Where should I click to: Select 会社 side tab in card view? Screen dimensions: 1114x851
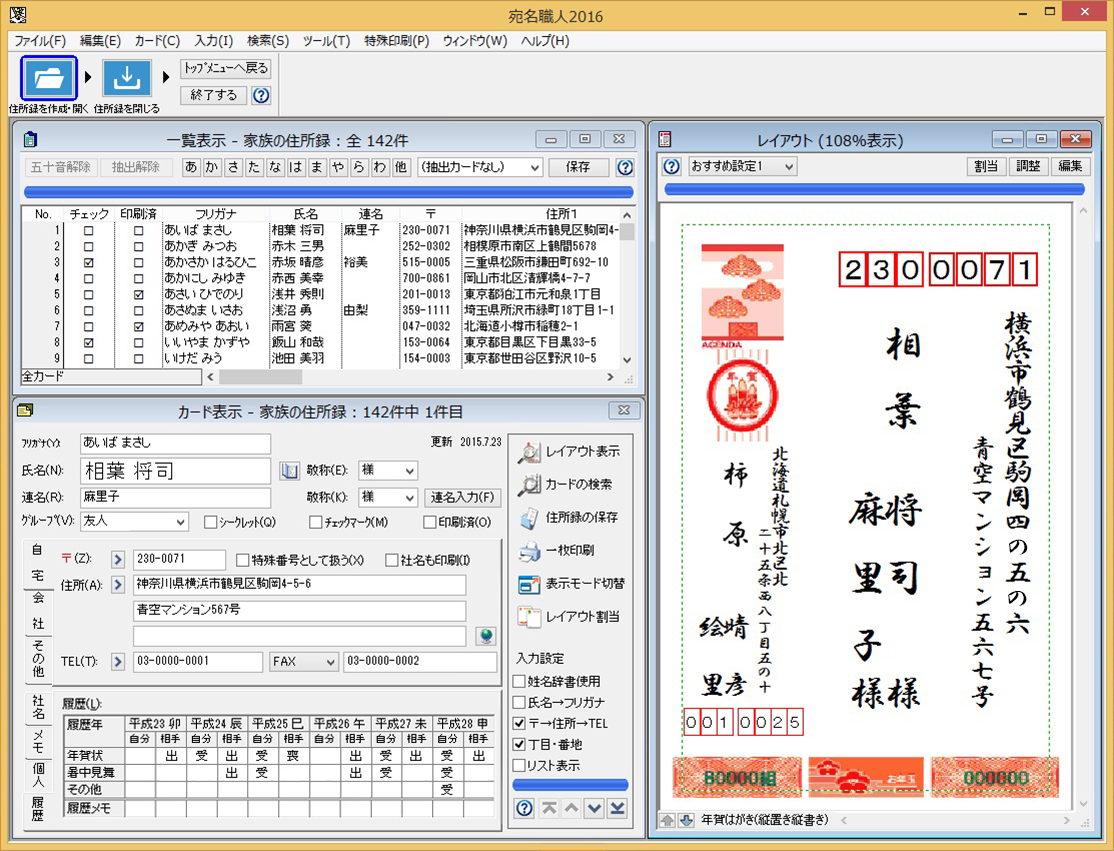(38, 611)
